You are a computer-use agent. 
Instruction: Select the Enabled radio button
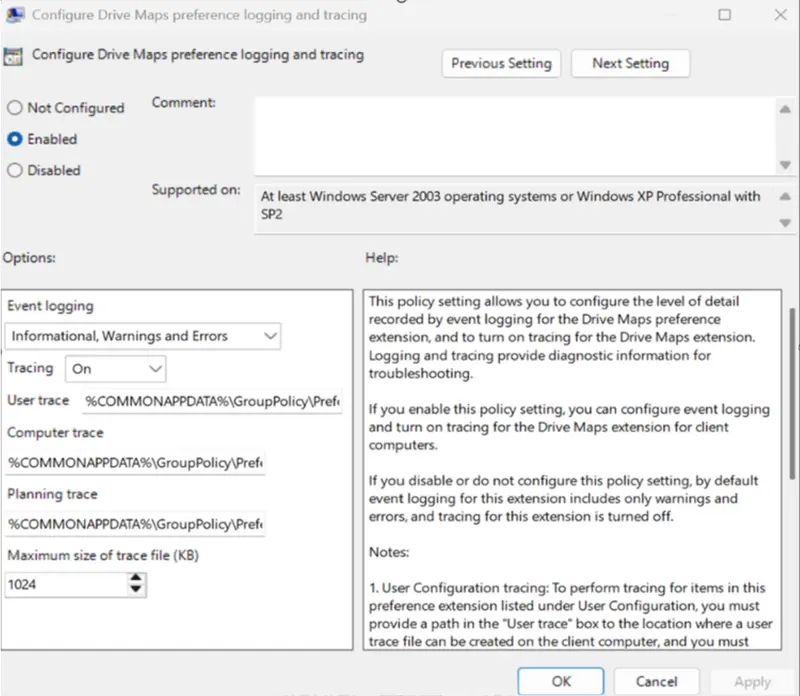[15, 139]
